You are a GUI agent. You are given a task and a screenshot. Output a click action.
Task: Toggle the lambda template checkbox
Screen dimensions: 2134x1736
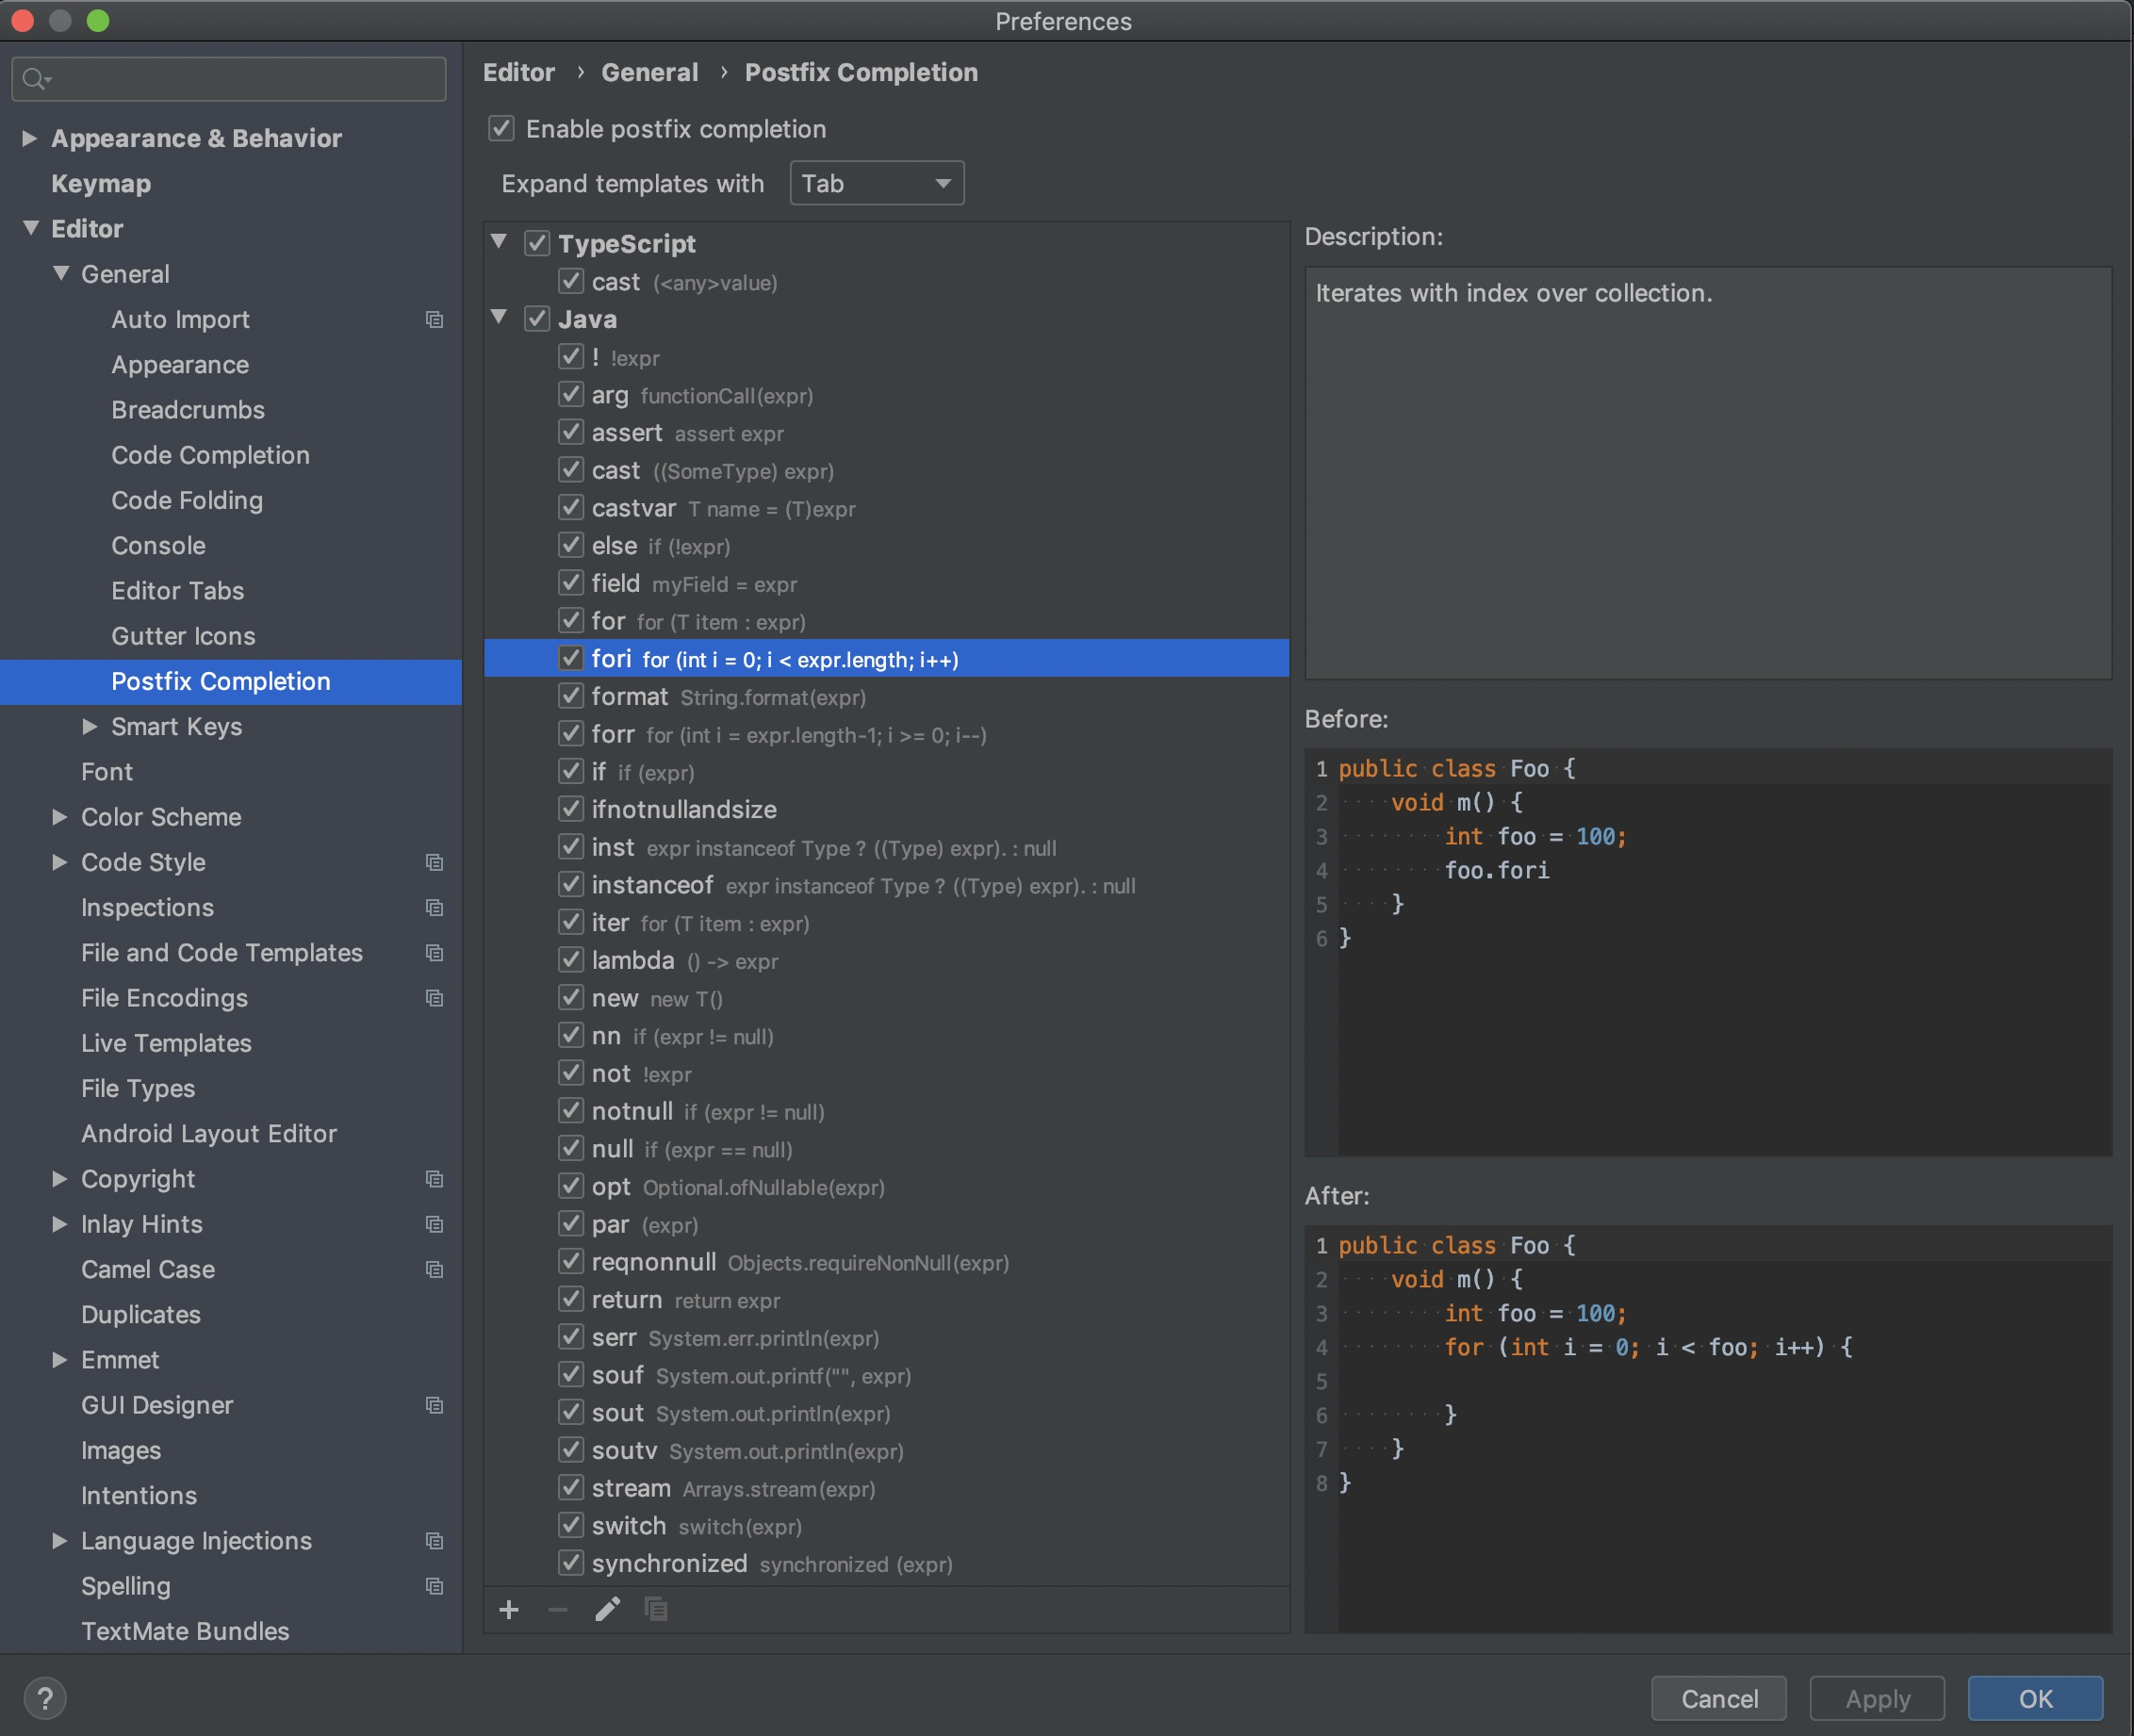[x=571, y=960]
